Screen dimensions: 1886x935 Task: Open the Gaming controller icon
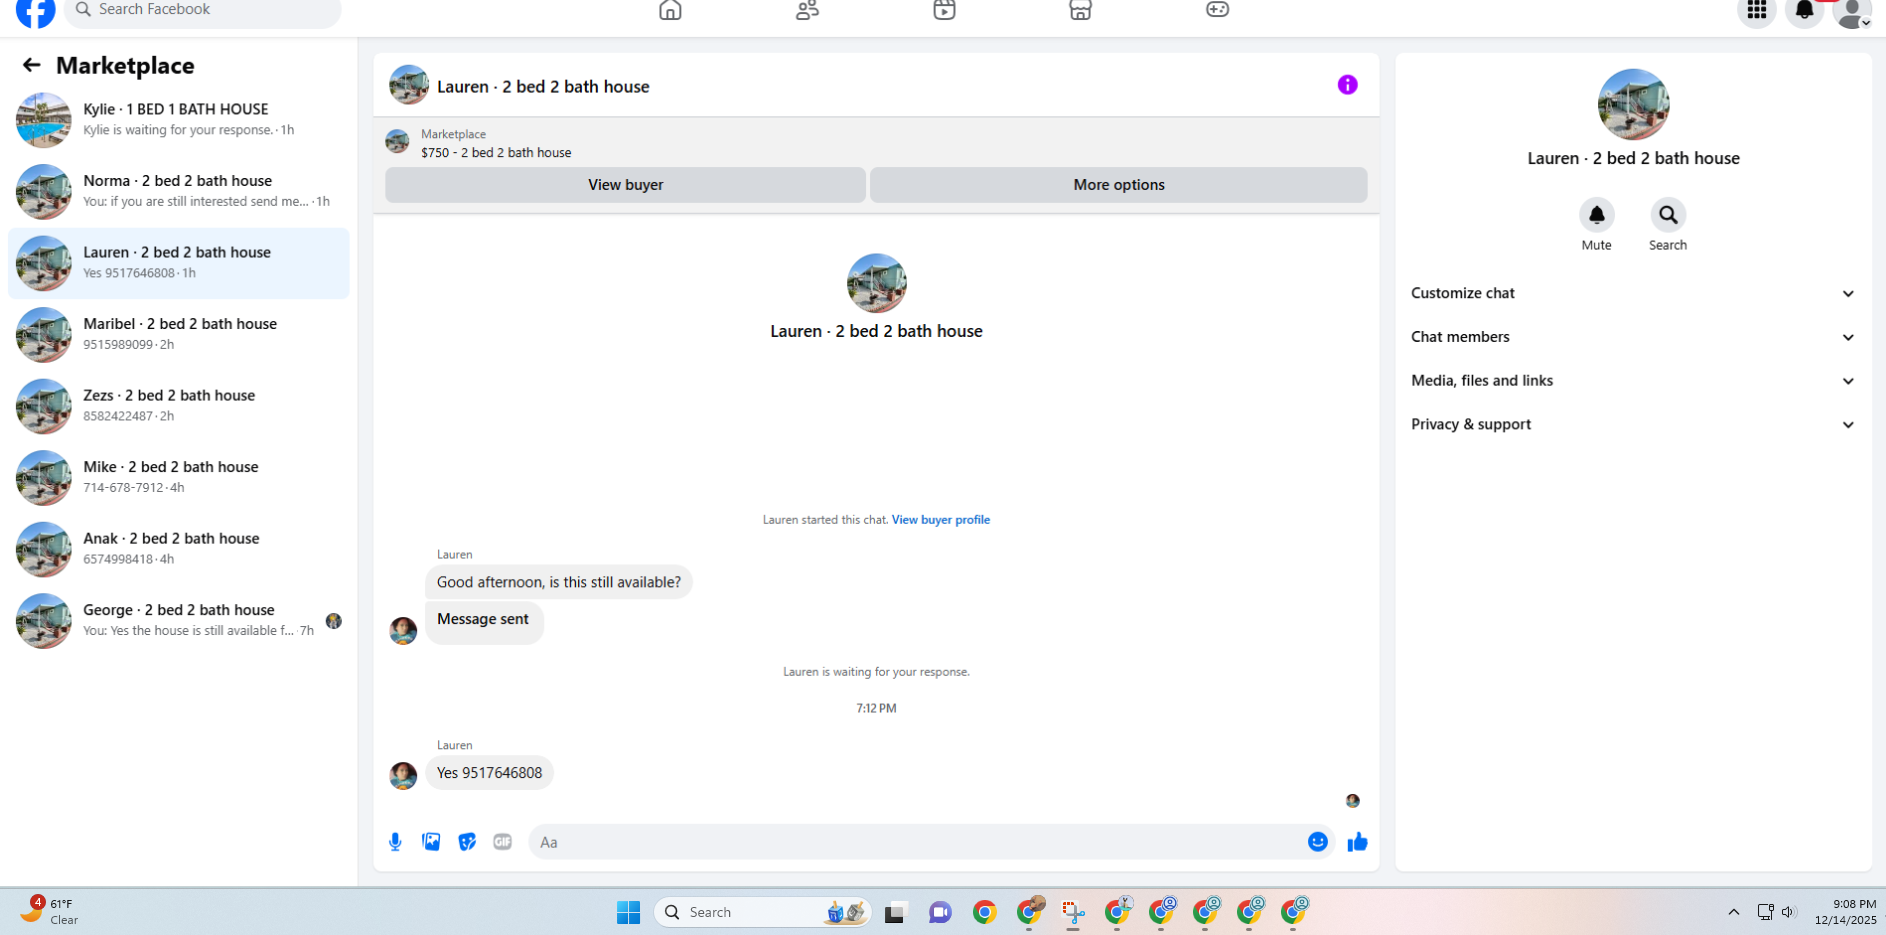[1217, 10]
